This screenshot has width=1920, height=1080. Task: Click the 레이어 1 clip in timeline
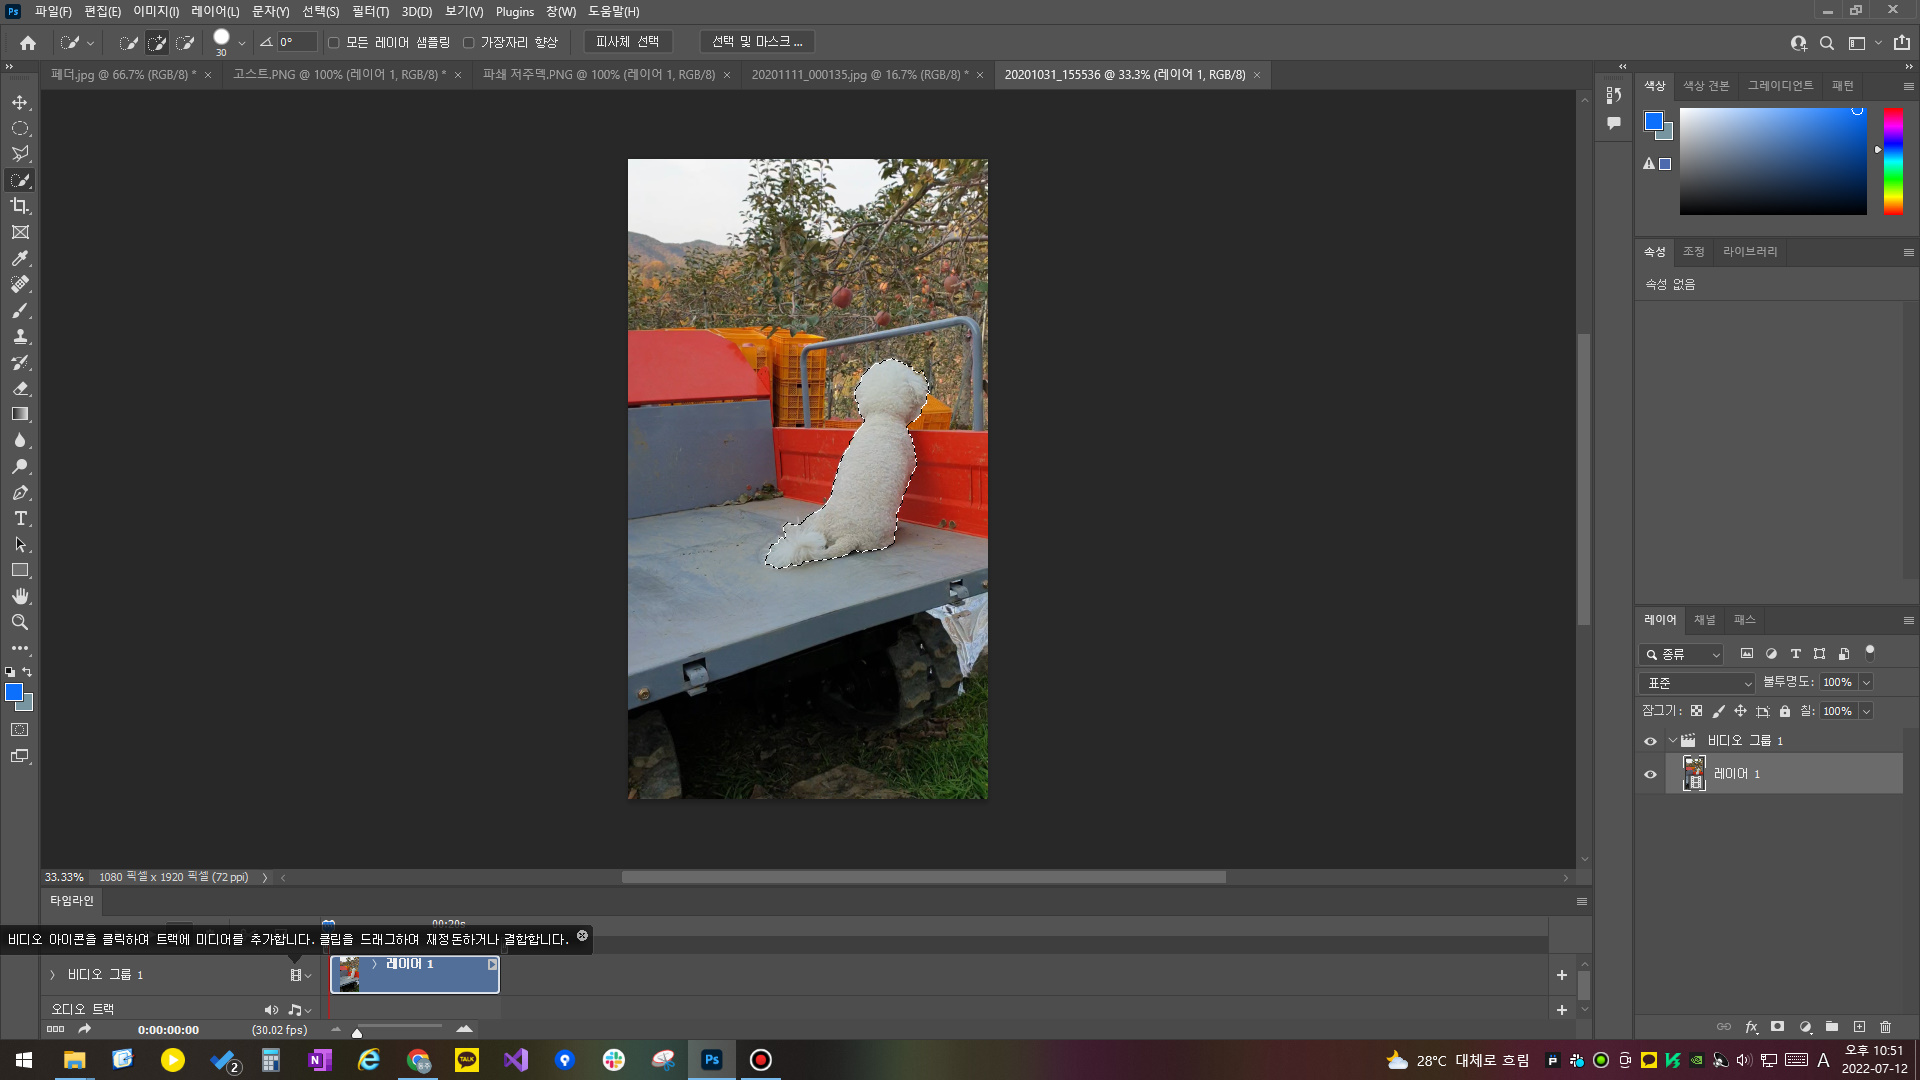(x=415, y=975)
